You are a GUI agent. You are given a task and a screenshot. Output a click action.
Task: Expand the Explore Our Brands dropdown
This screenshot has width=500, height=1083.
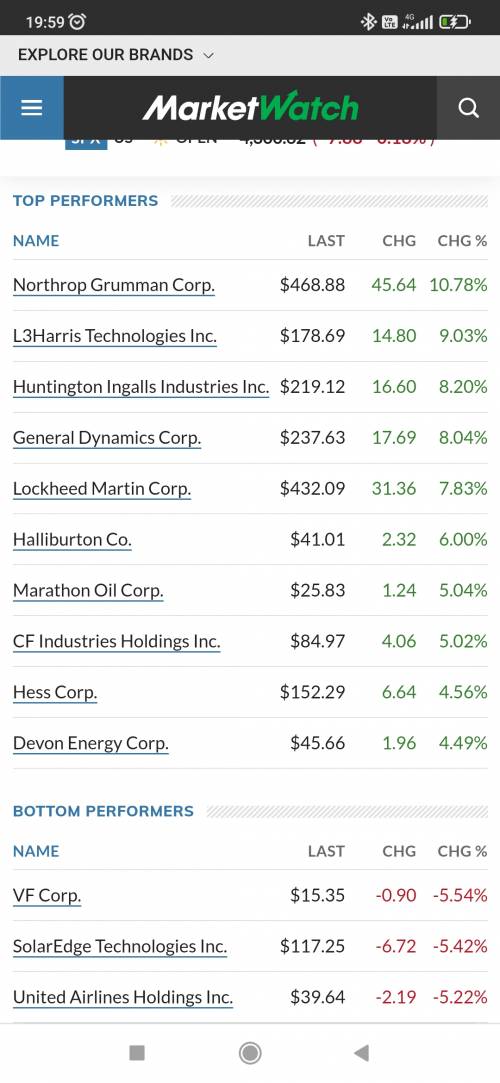tap(116, 55)
